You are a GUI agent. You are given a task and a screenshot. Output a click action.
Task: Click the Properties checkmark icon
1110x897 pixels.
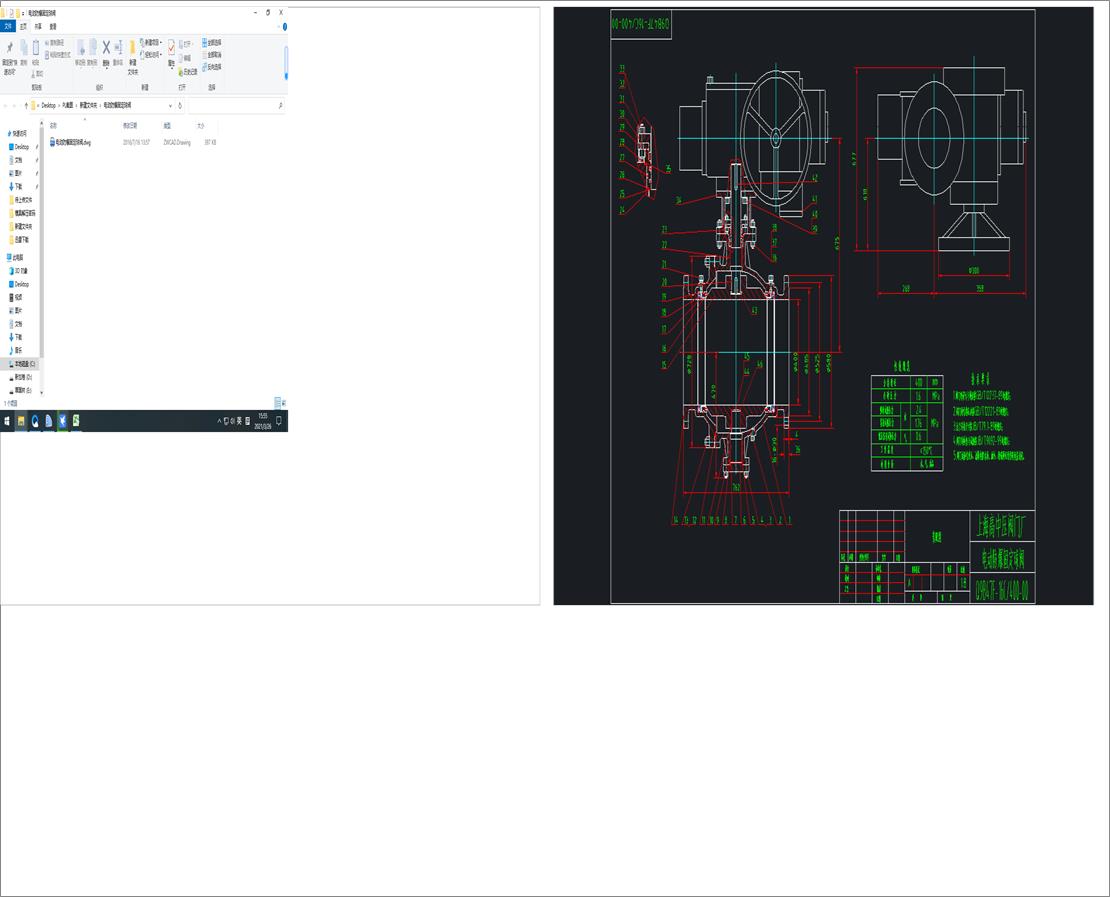[x=171, y=48]
